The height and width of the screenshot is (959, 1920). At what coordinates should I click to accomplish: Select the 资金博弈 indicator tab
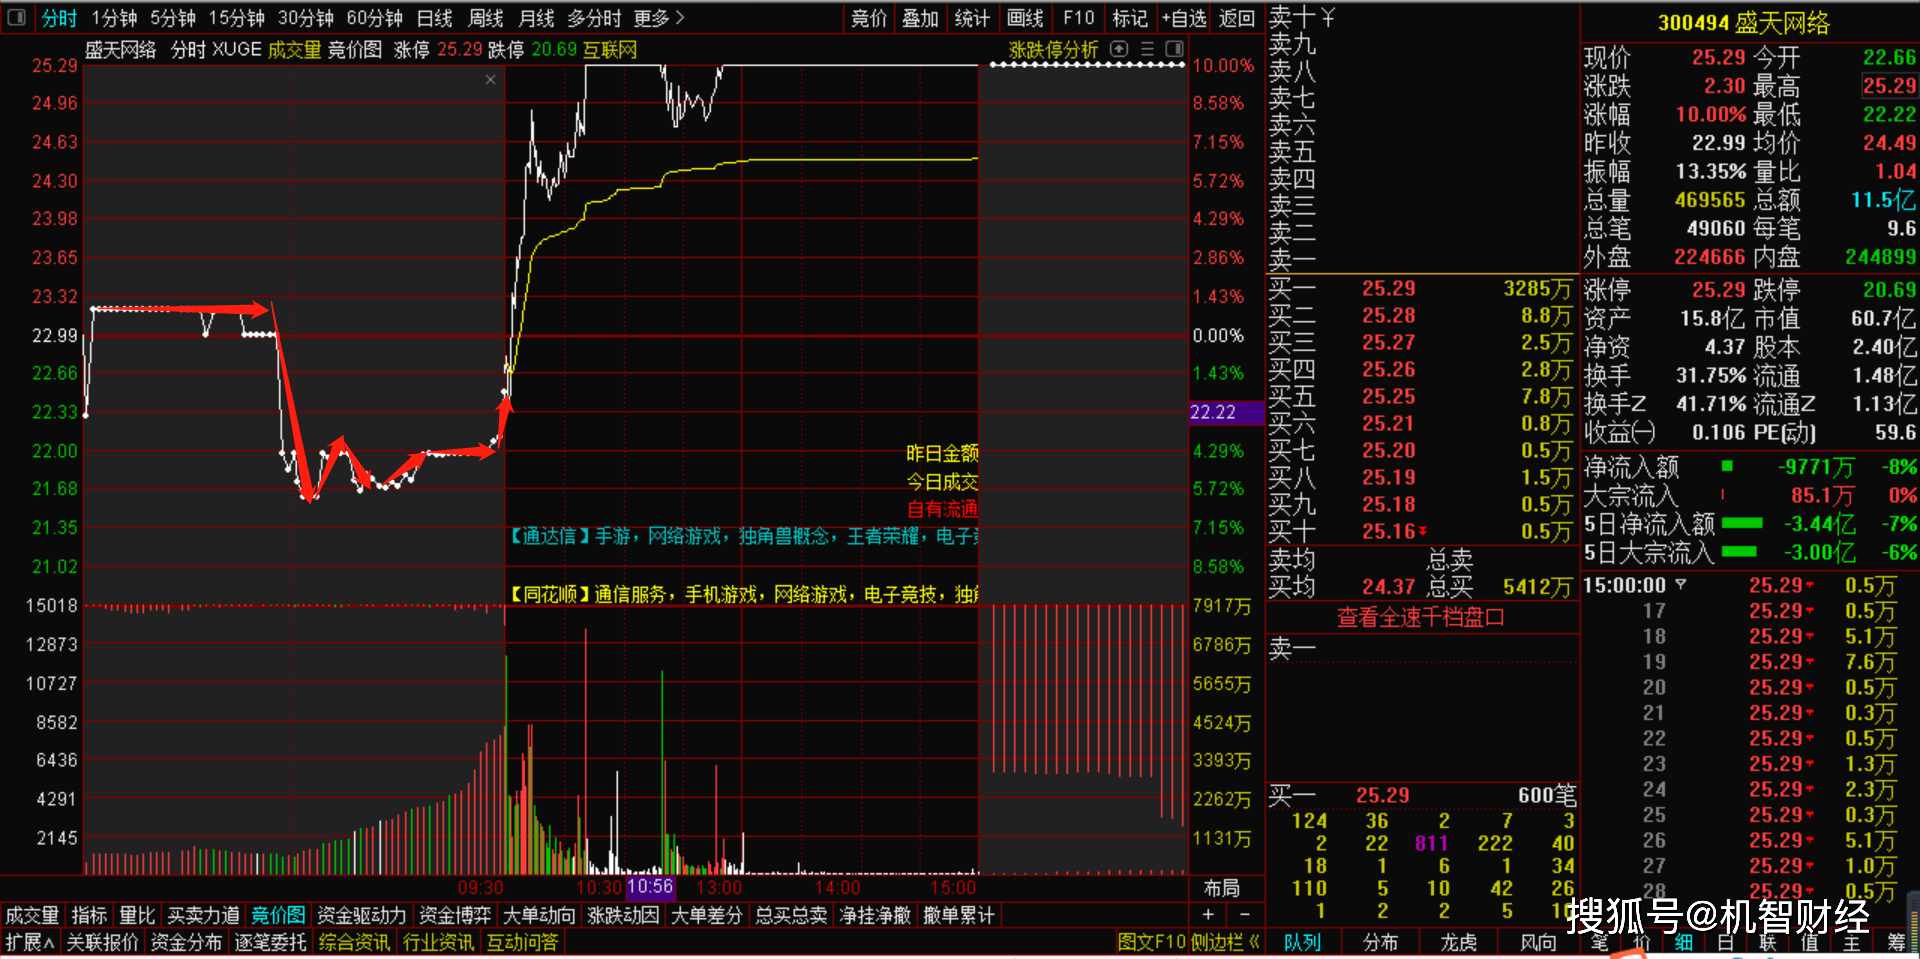click(x=455, y=915)
